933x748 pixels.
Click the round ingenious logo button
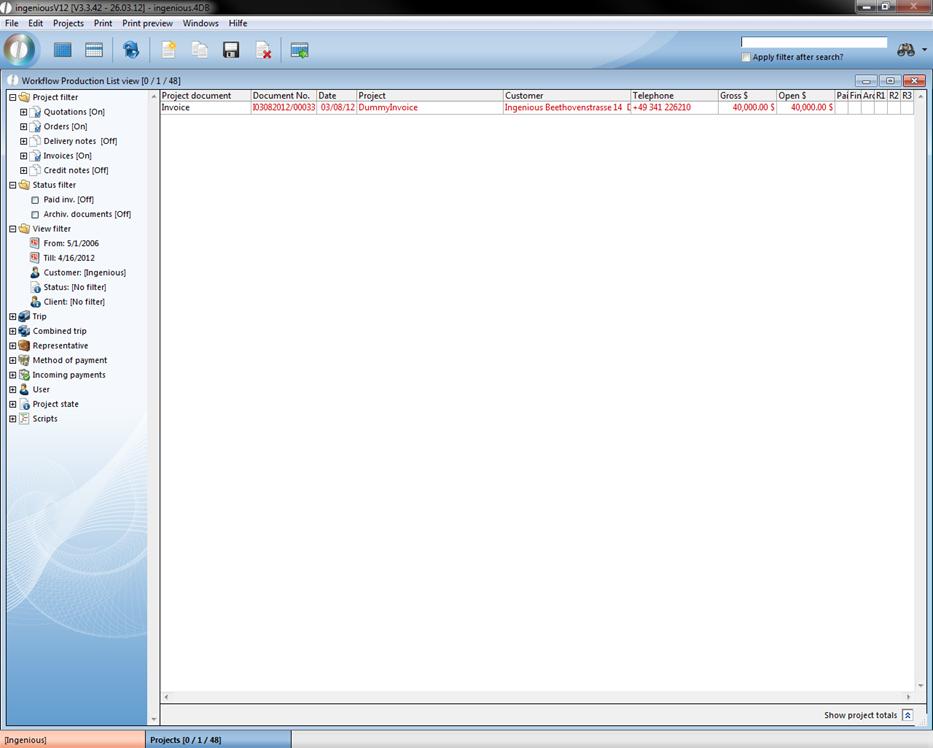[20, 50]
